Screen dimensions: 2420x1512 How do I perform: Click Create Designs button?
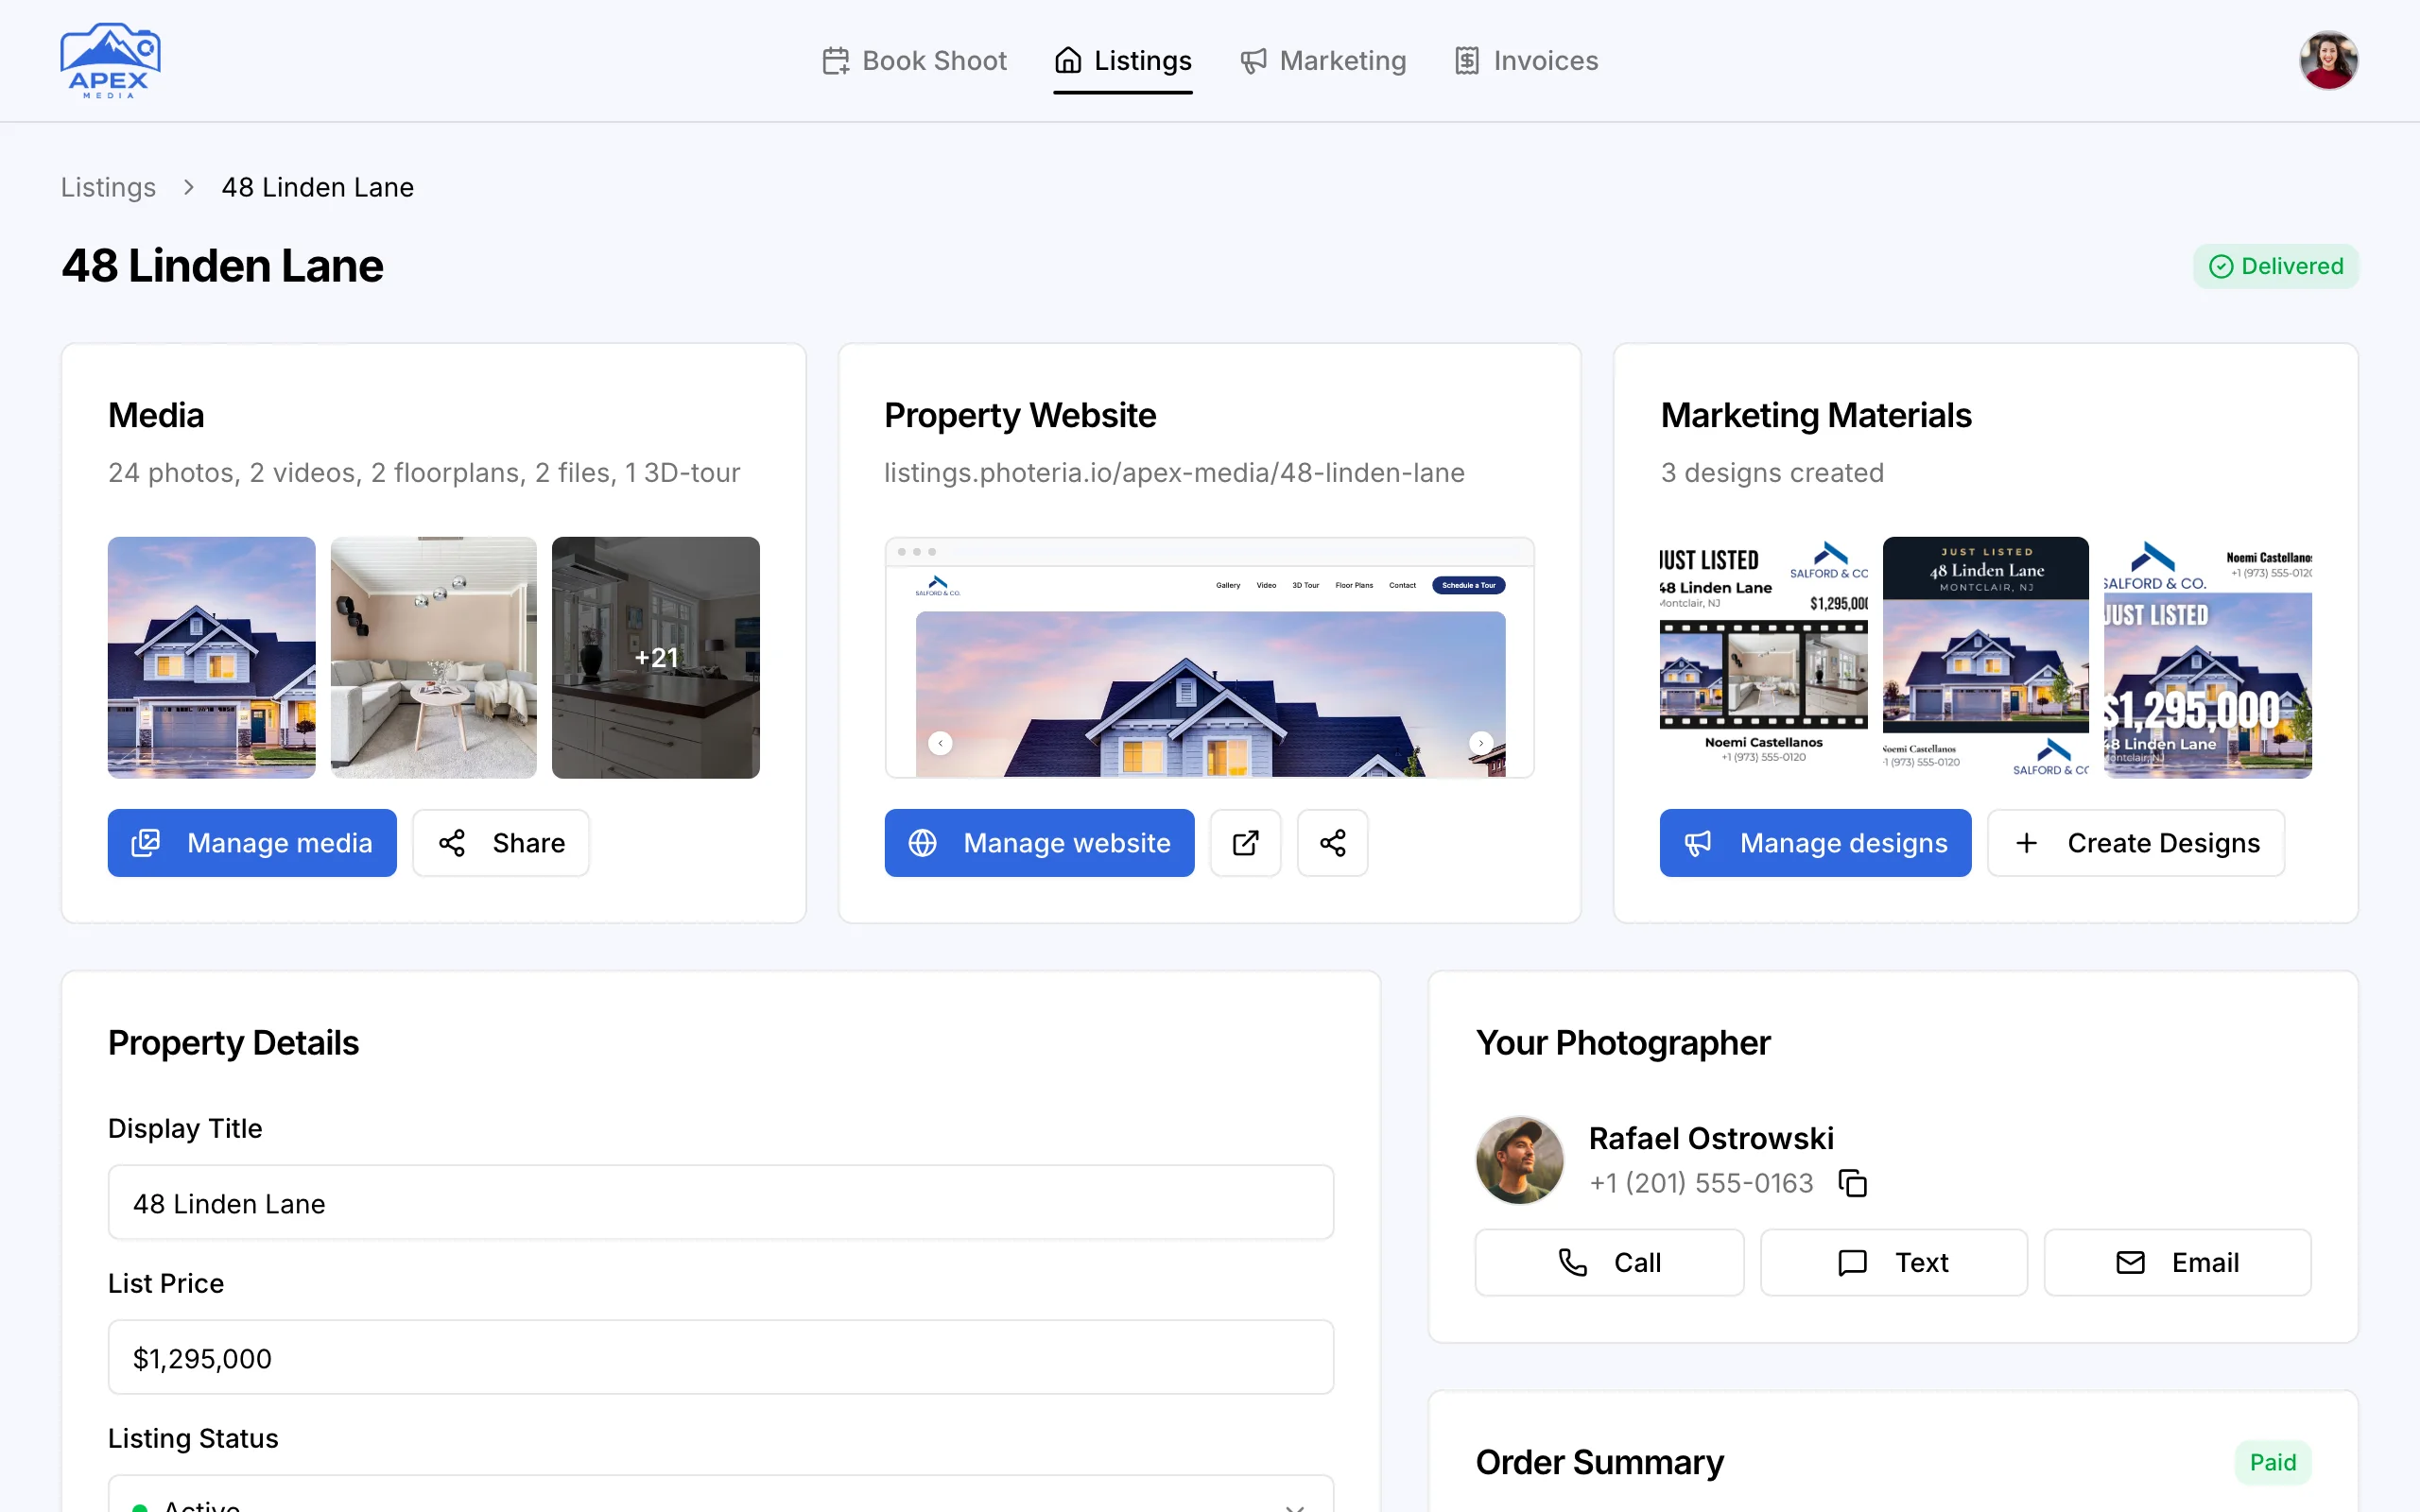(2136, 843)
